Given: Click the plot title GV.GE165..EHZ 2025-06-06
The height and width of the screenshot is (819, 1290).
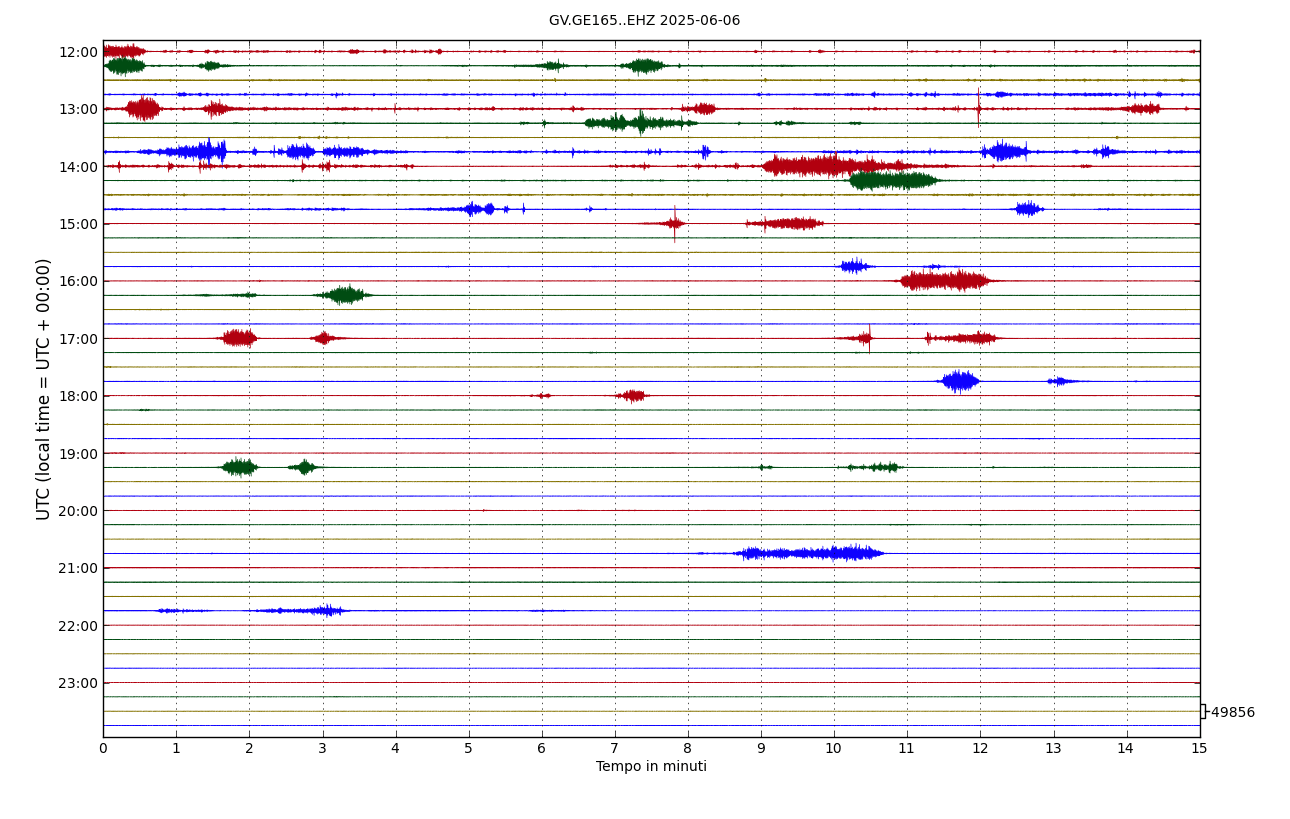Looking at the screenshot, I should [x=644, y=21].
